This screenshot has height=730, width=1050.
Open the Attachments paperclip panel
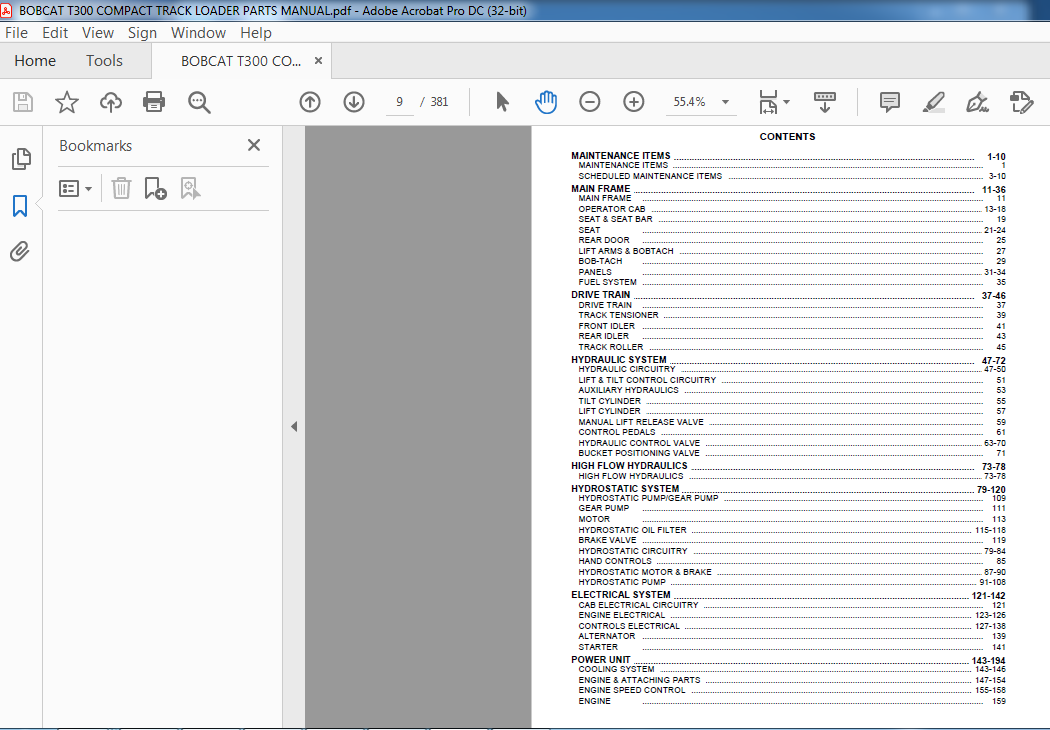[x=20, y=252]
